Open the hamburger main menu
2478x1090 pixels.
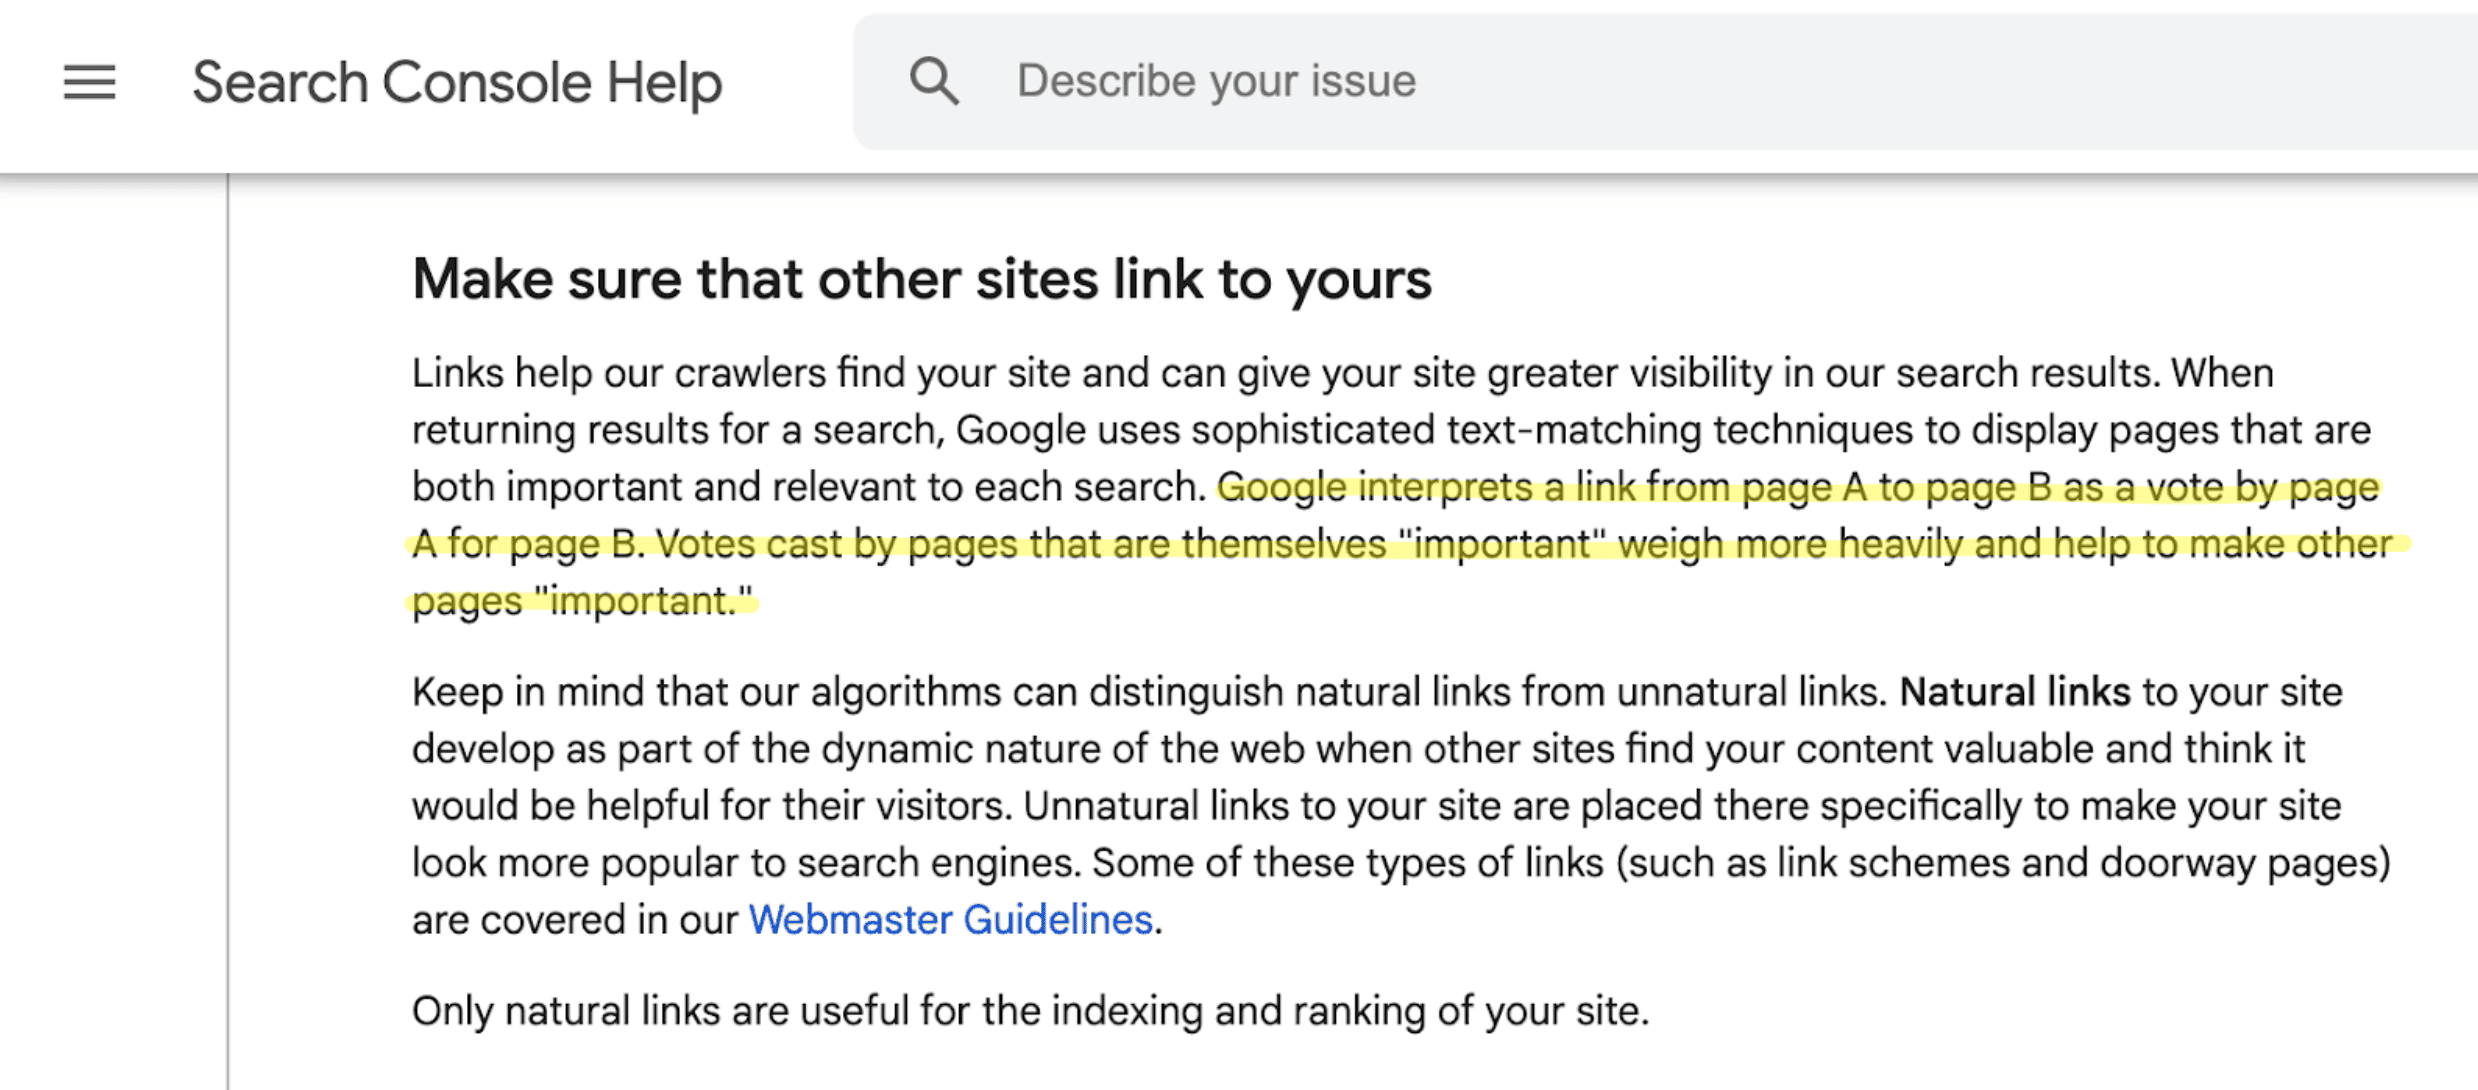pyautogui.click(x=90, y=82)
